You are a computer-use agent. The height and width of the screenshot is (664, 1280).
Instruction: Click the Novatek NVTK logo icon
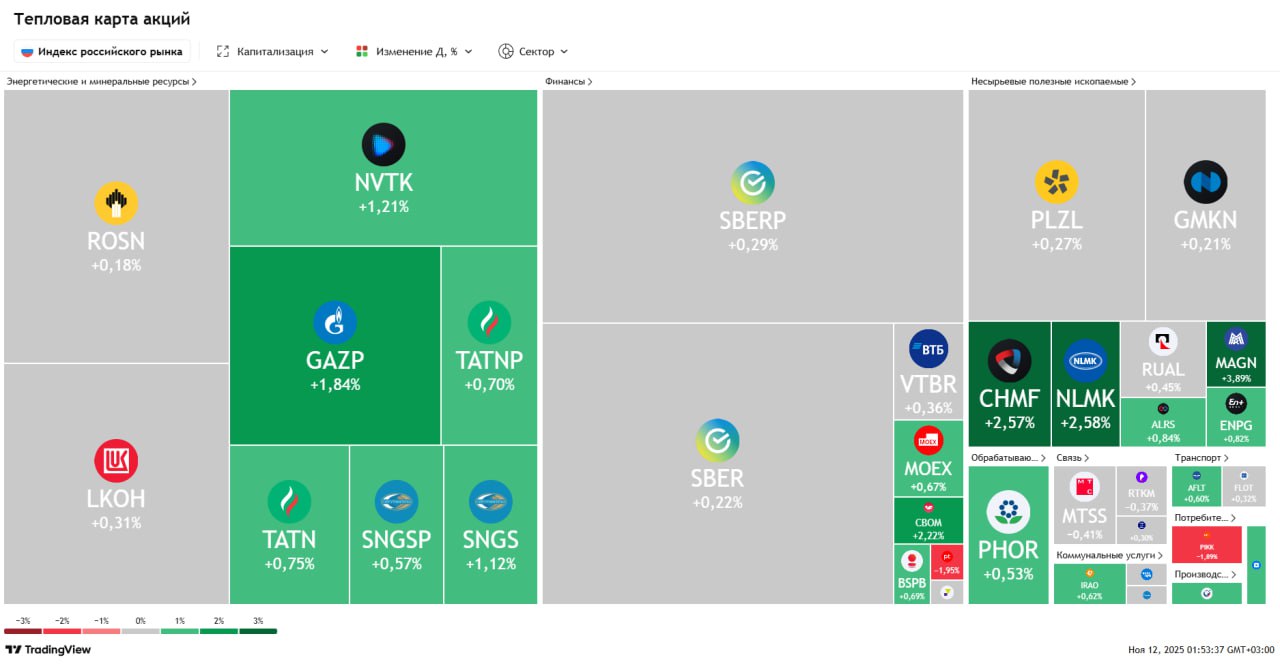(383, 145)
